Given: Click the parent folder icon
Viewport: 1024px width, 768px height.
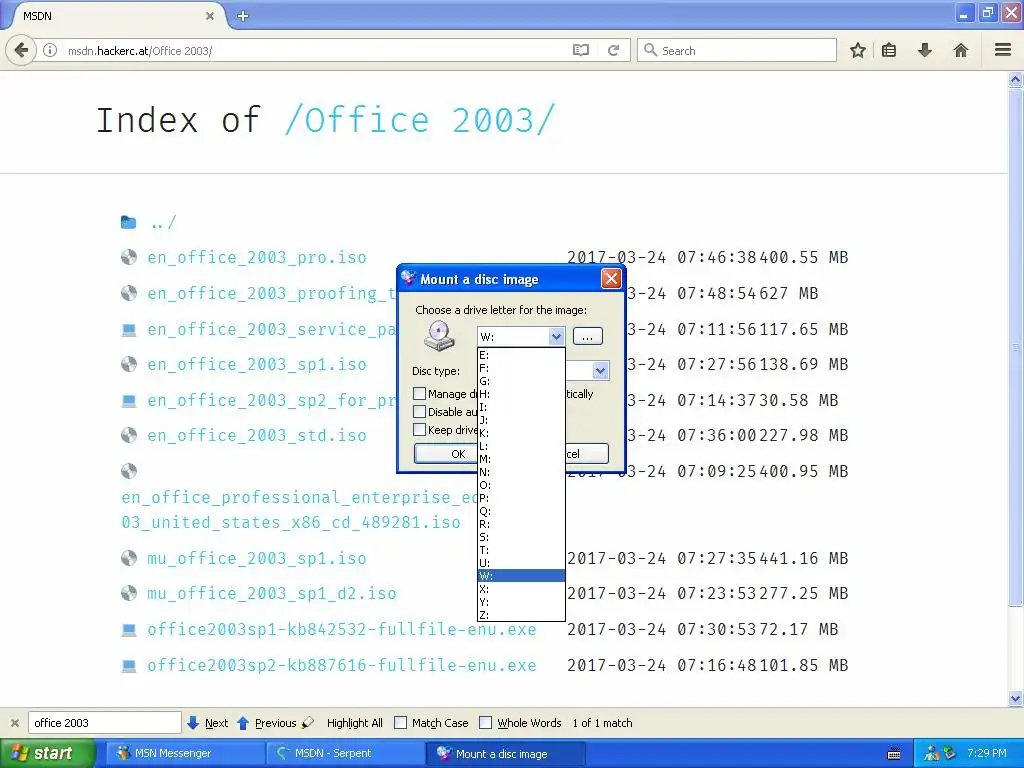Looking at the screenshot, I should tap(129, 223).
